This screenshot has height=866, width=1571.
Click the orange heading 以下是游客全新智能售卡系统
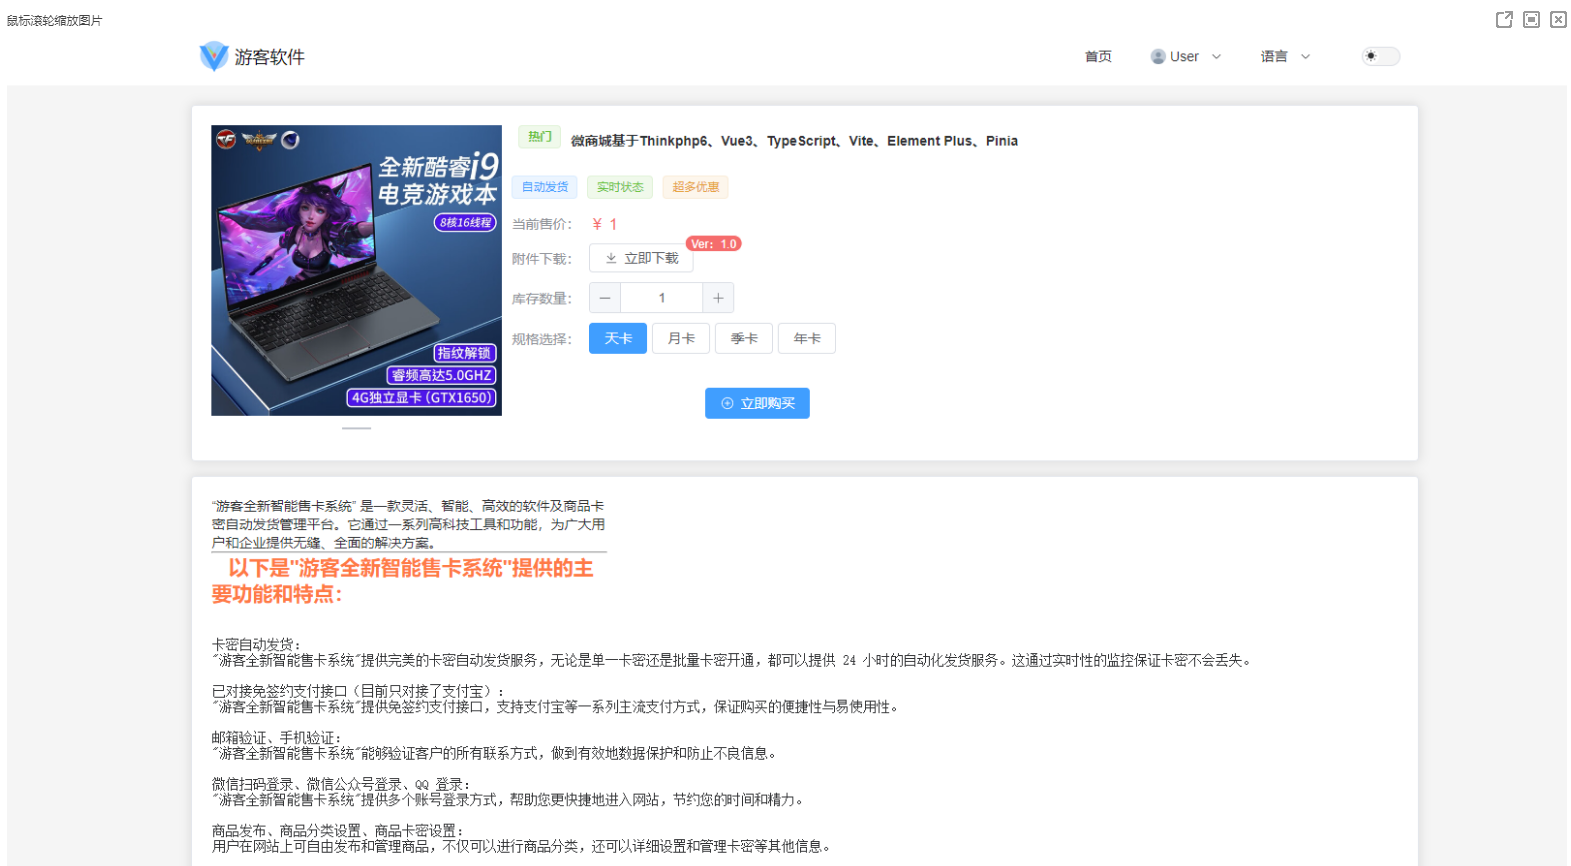point(403,581)
